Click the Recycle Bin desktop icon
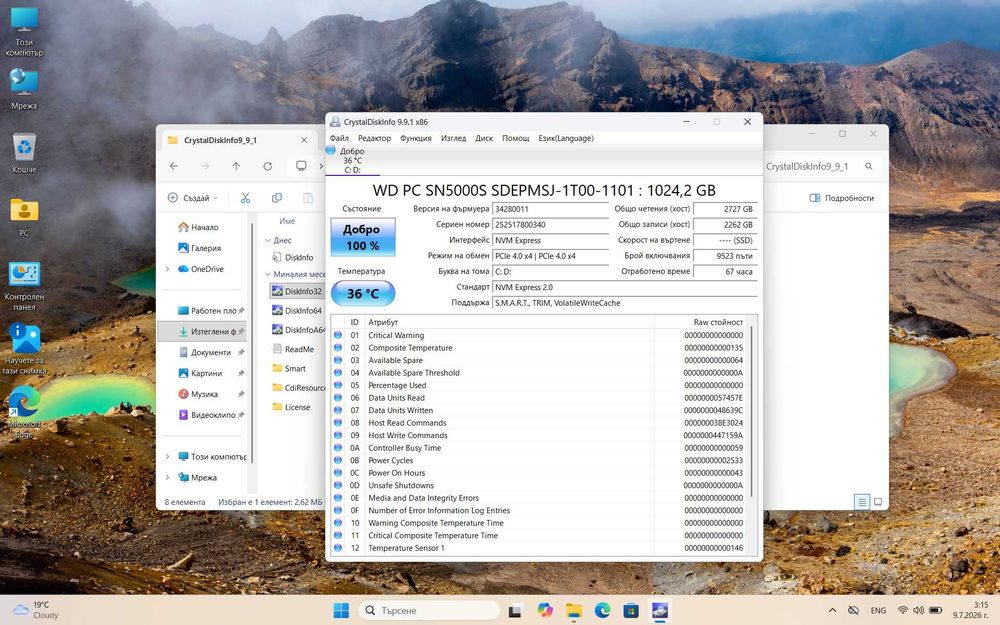 coord(24,153)
